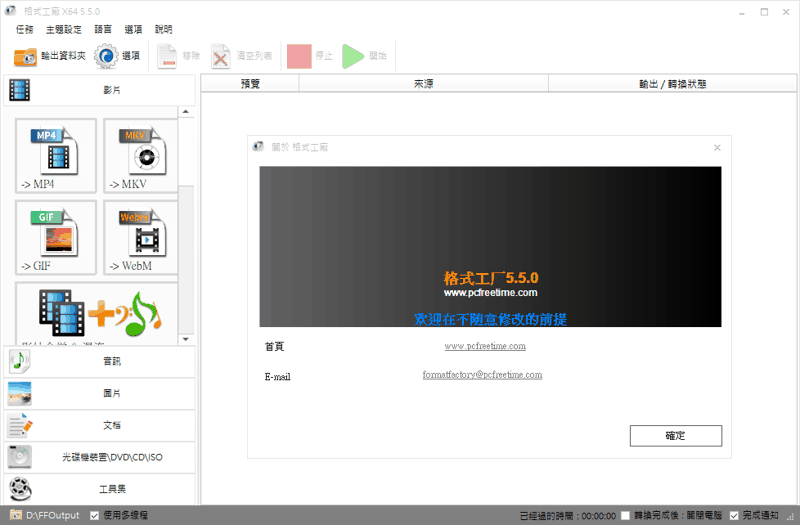Expand the 工具集 category panel
800x525 pixels.
pyautogui.click(x=99, y=489)
